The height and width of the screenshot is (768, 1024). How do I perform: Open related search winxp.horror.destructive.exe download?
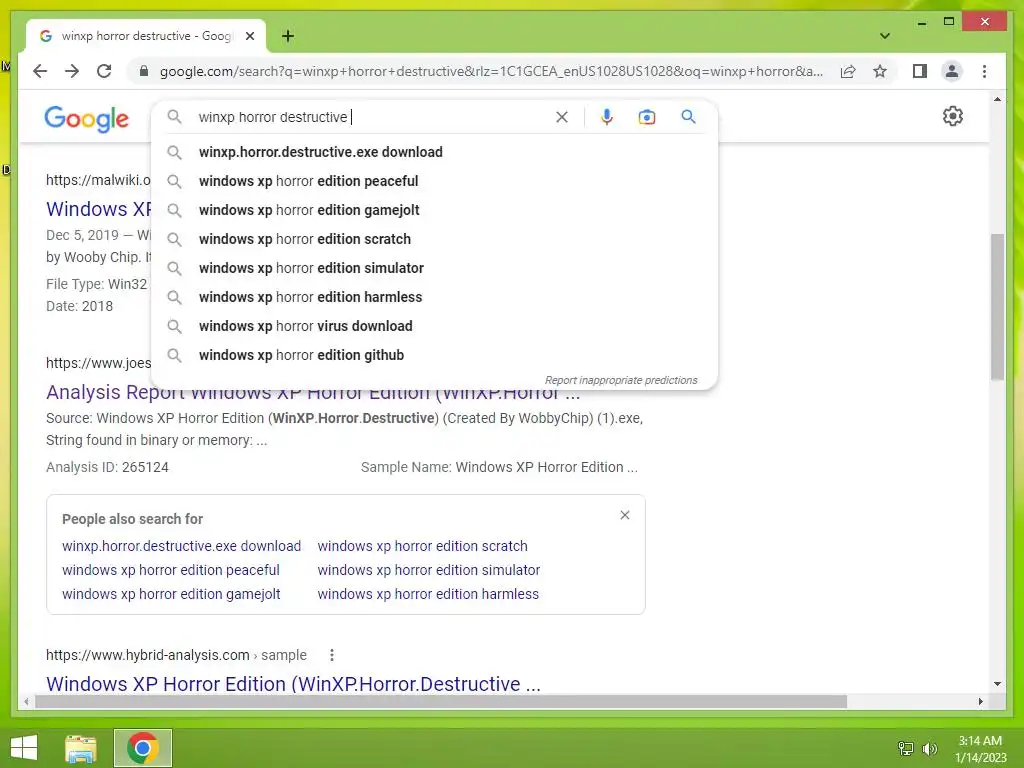[182, 546]
